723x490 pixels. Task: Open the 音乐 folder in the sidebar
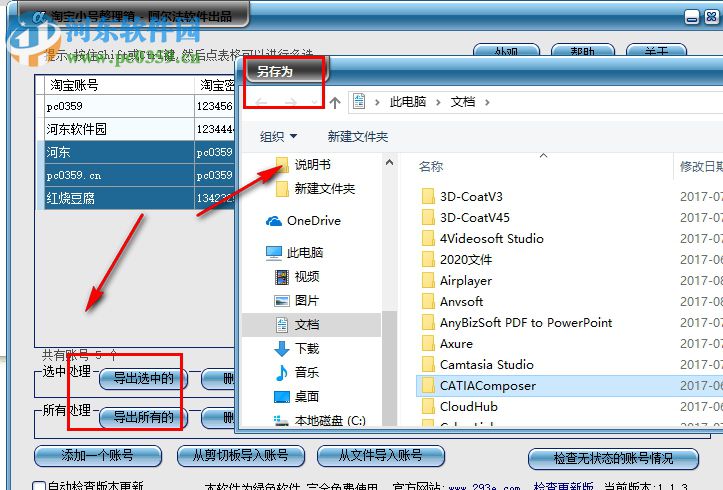point(297,372)
